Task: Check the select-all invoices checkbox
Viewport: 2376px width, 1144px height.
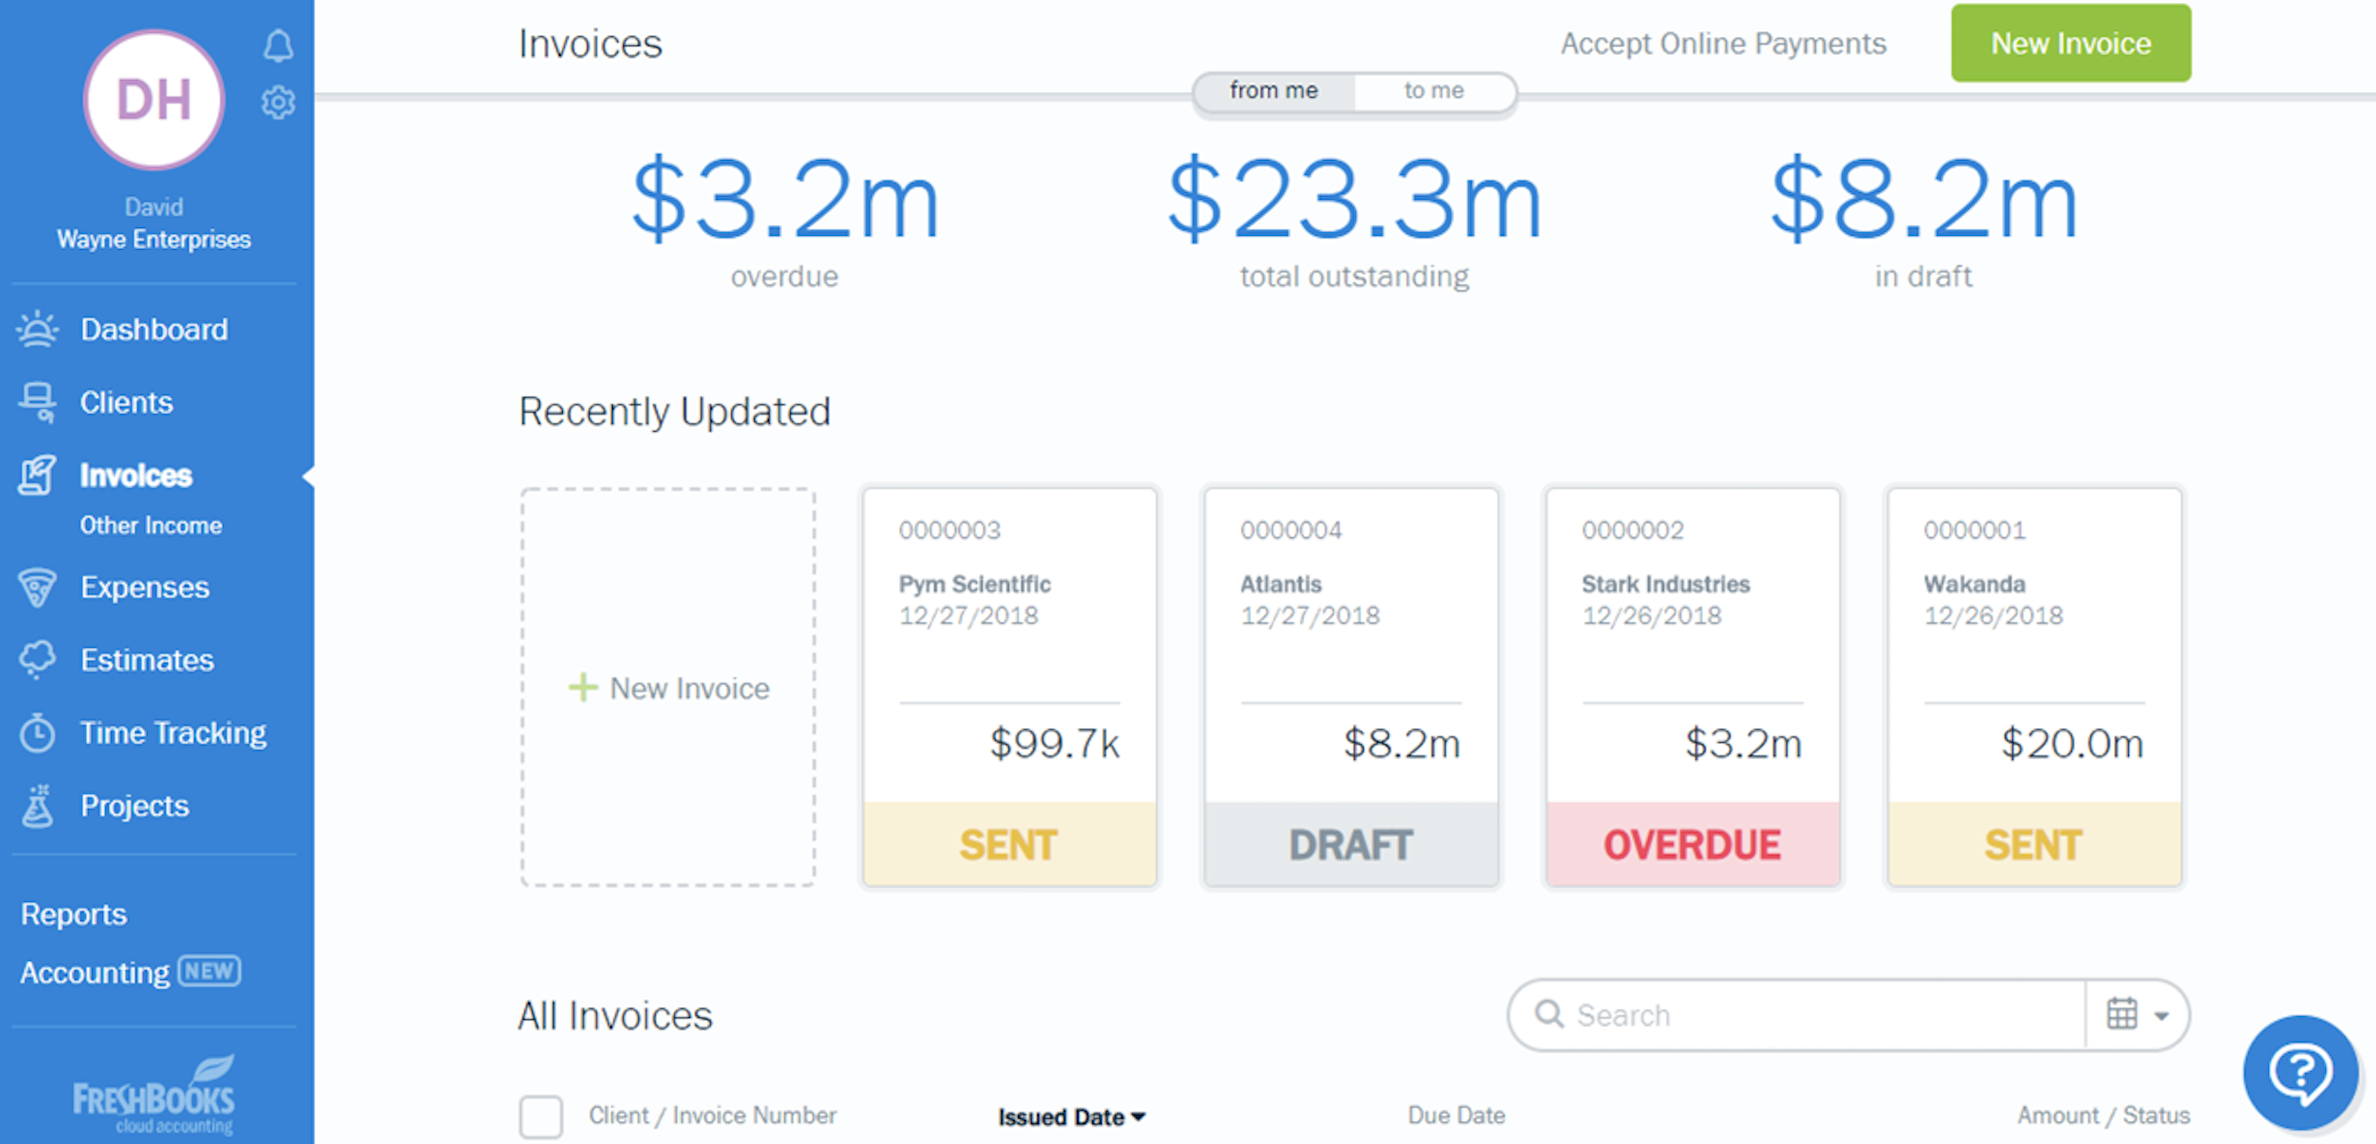Action: click(541, 1116)
